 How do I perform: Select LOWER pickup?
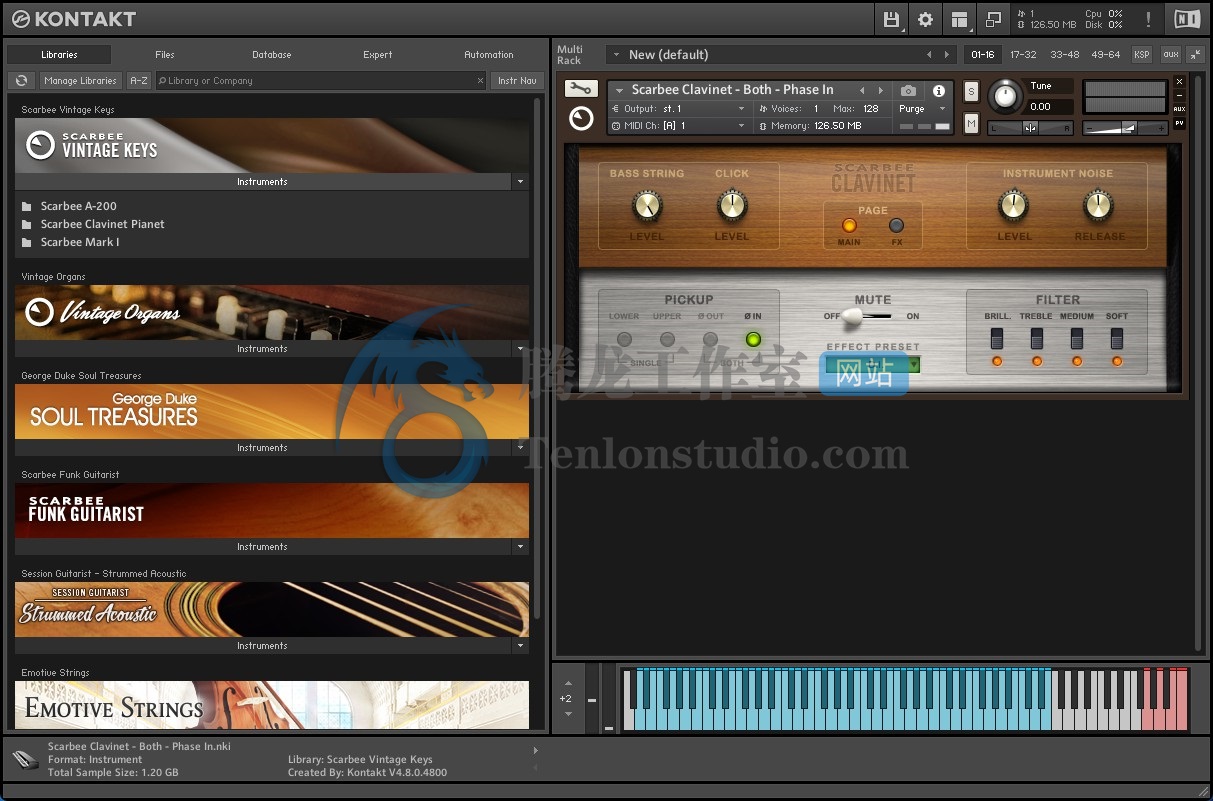(625, 340)
